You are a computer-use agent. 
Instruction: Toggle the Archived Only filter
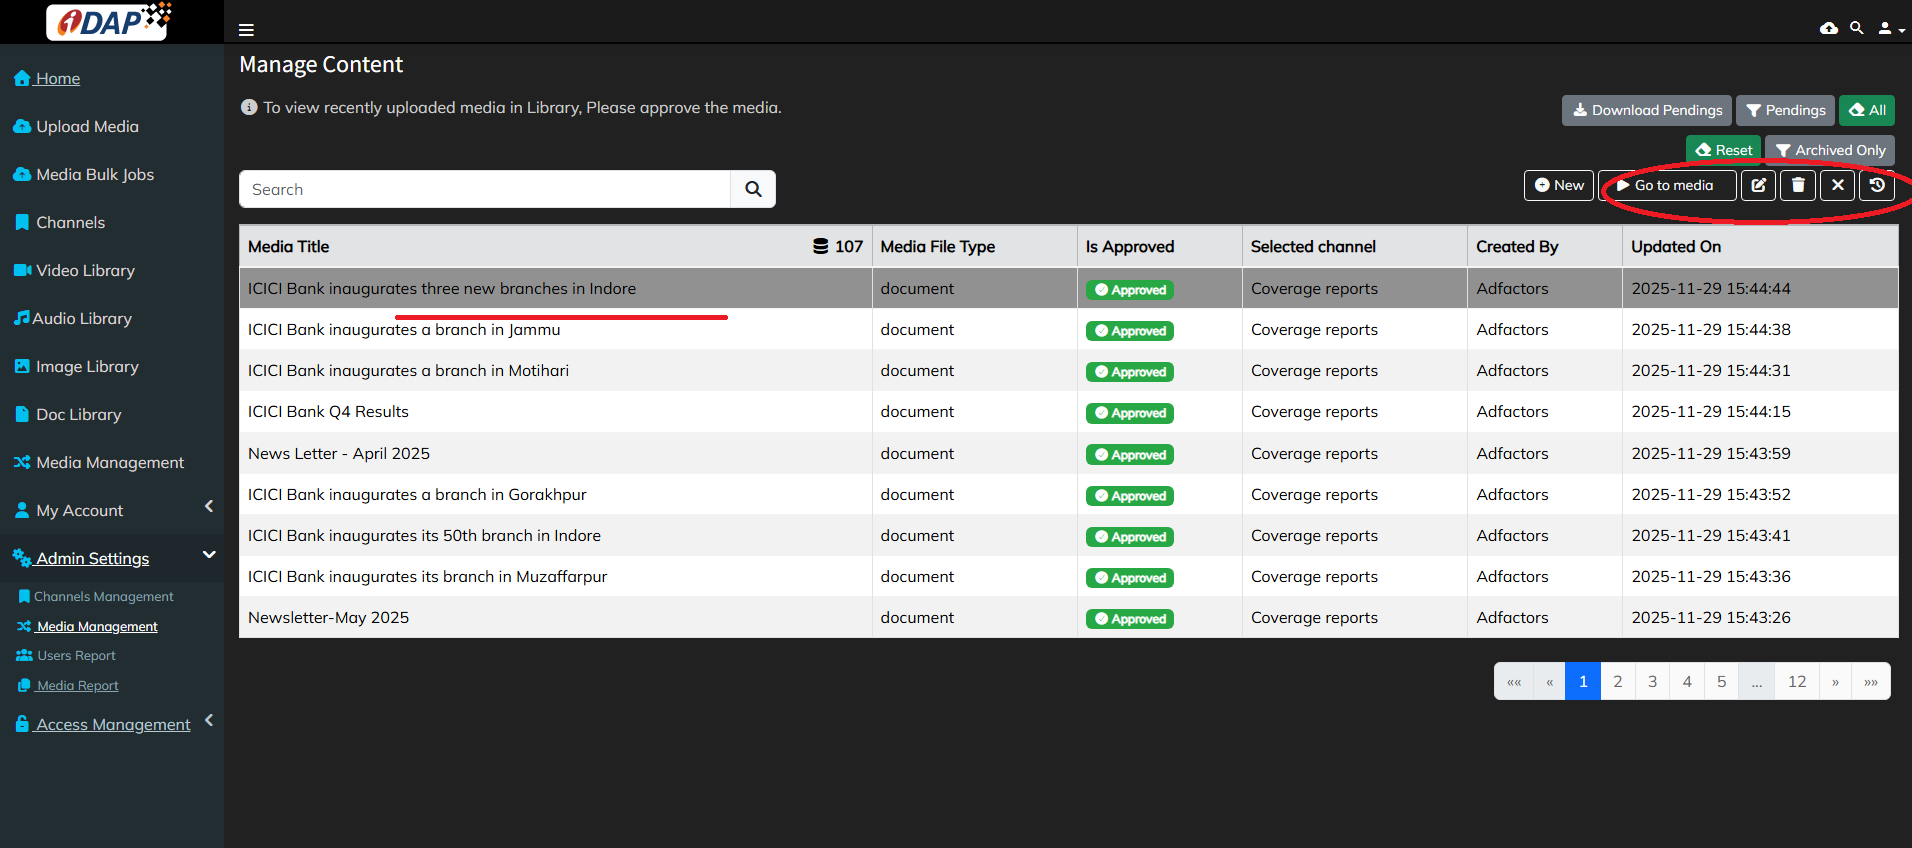(x=1829, y=150)
